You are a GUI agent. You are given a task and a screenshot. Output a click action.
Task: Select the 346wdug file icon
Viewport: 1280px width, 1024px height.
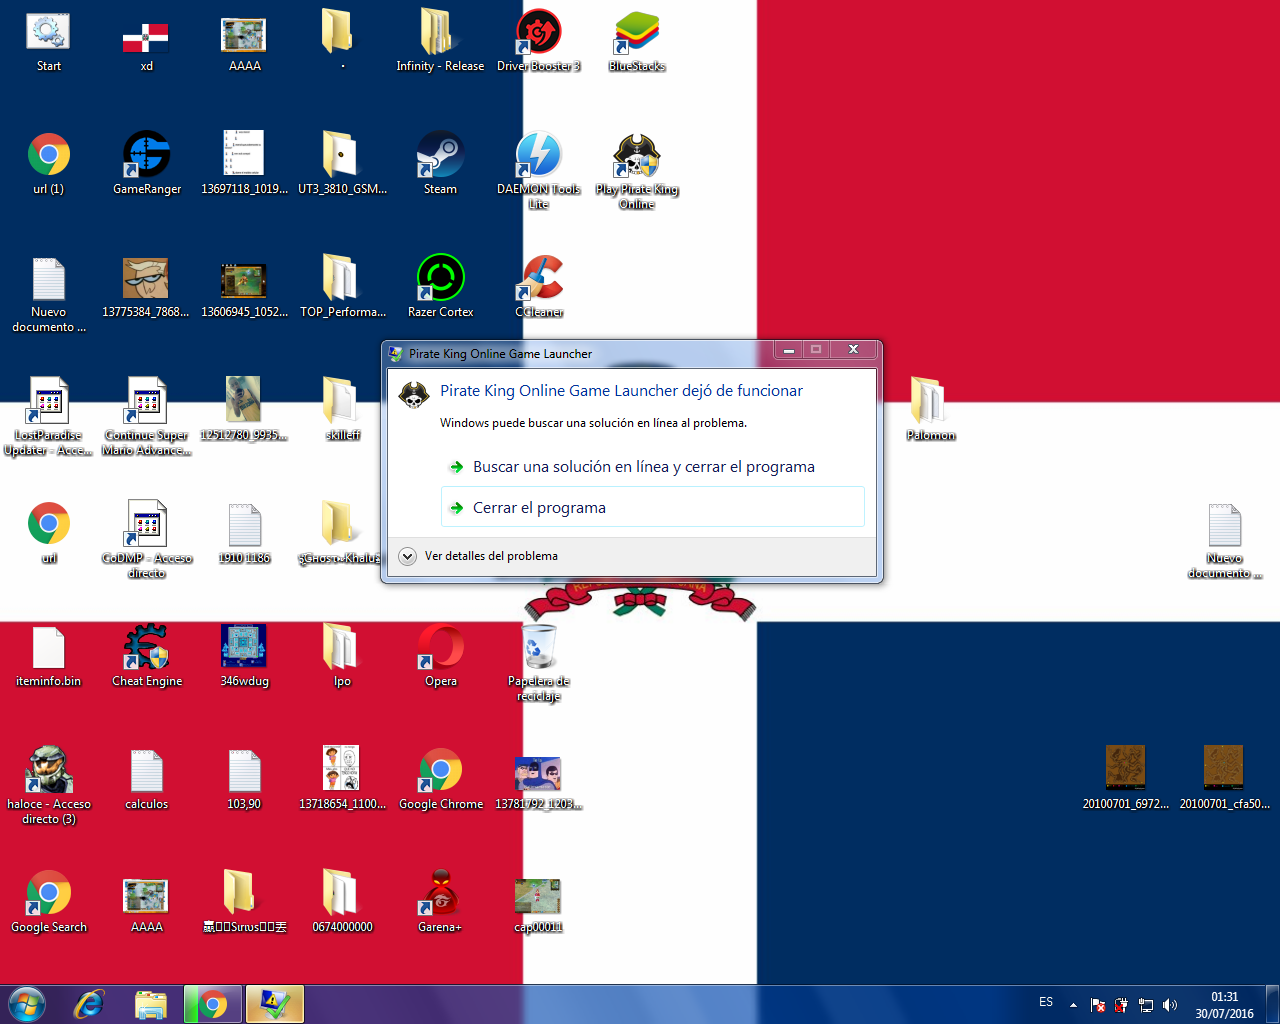(x=244, y=656)
